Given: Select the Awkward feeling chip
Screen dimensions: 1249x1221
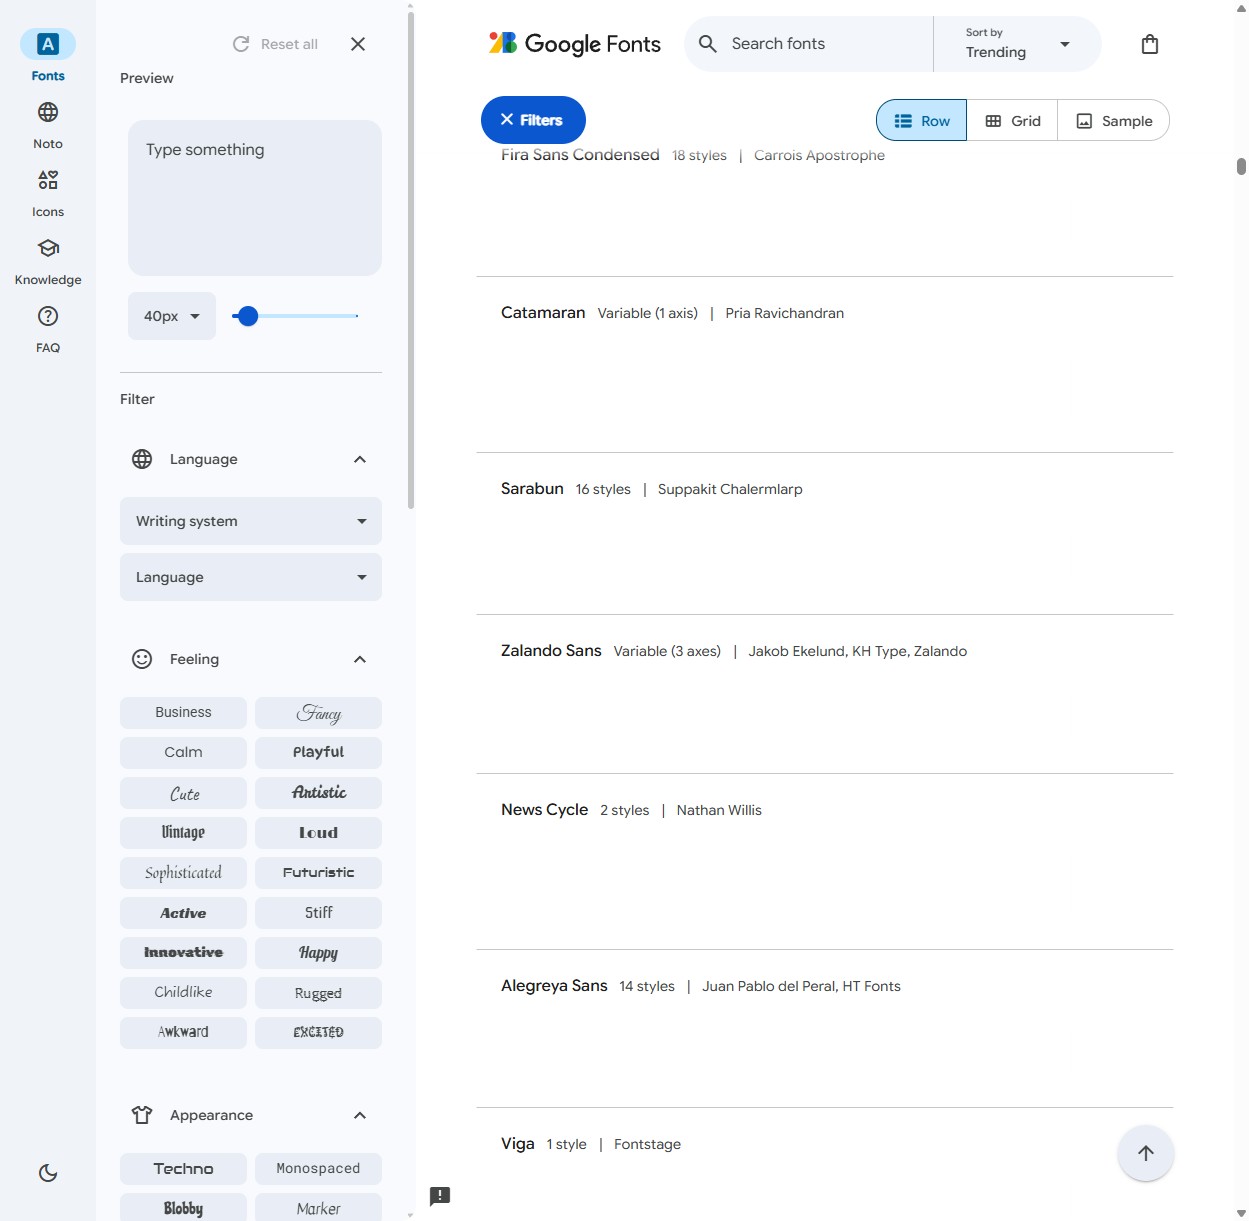Looking at the screenshot, I should tap(183, 1033).
